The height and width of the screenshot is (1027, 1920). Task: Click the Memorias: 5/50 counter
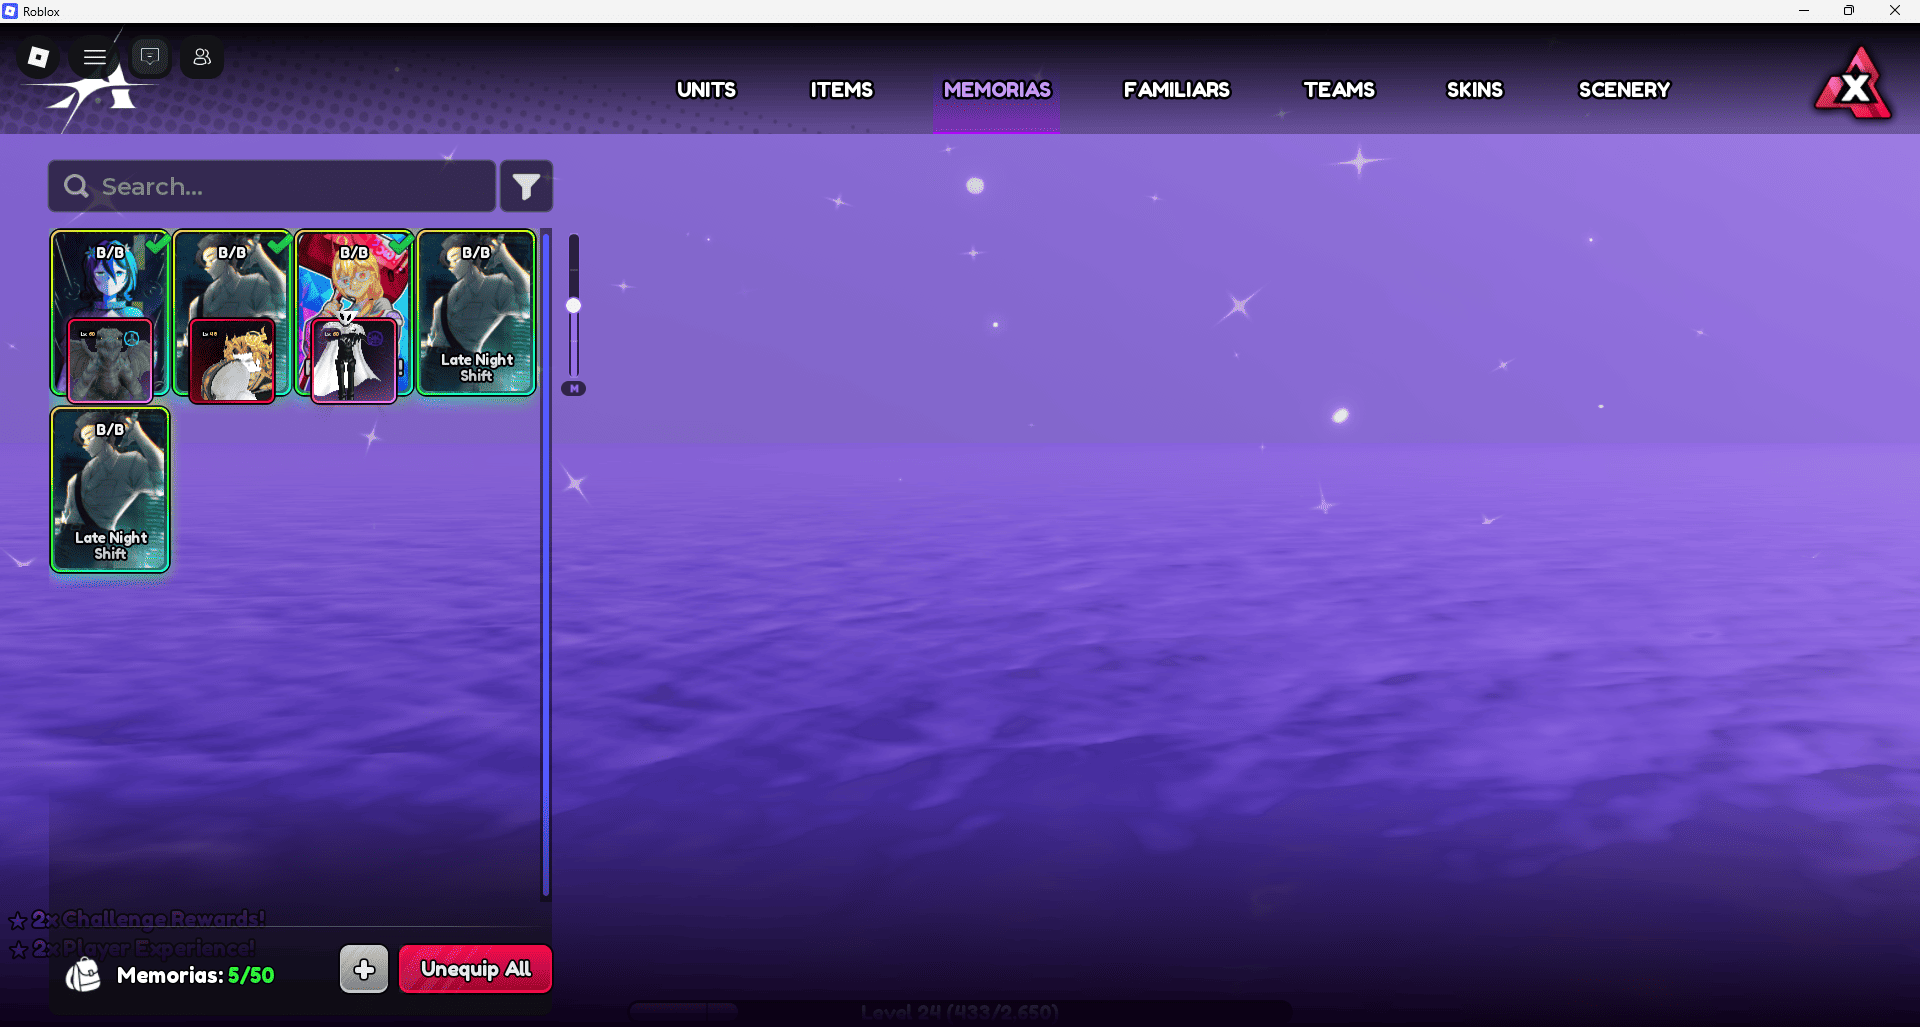[x=195, y=975]
